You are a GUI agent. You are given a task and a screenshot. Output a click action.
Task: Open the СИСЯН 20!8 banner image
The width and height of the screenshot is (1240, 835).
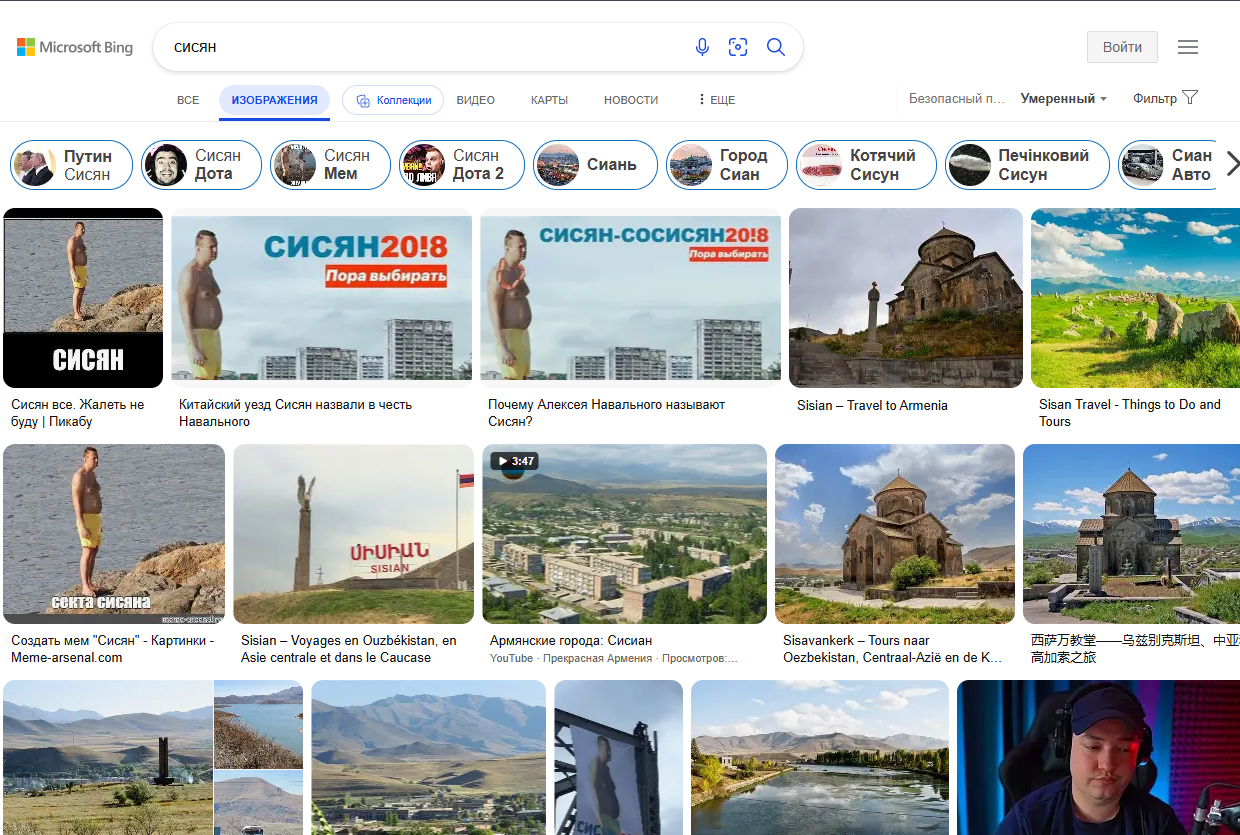tap(321, 298)
